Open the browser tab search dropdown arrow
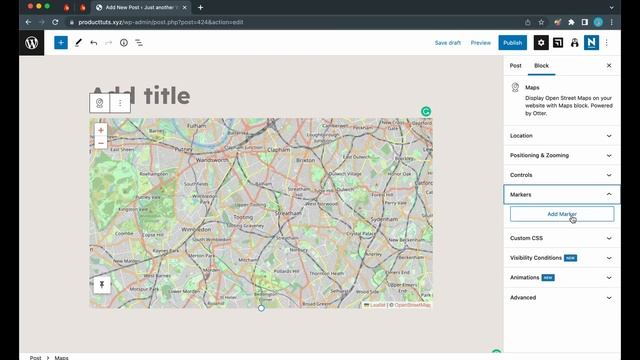The image size is (640, 360). 611,7
